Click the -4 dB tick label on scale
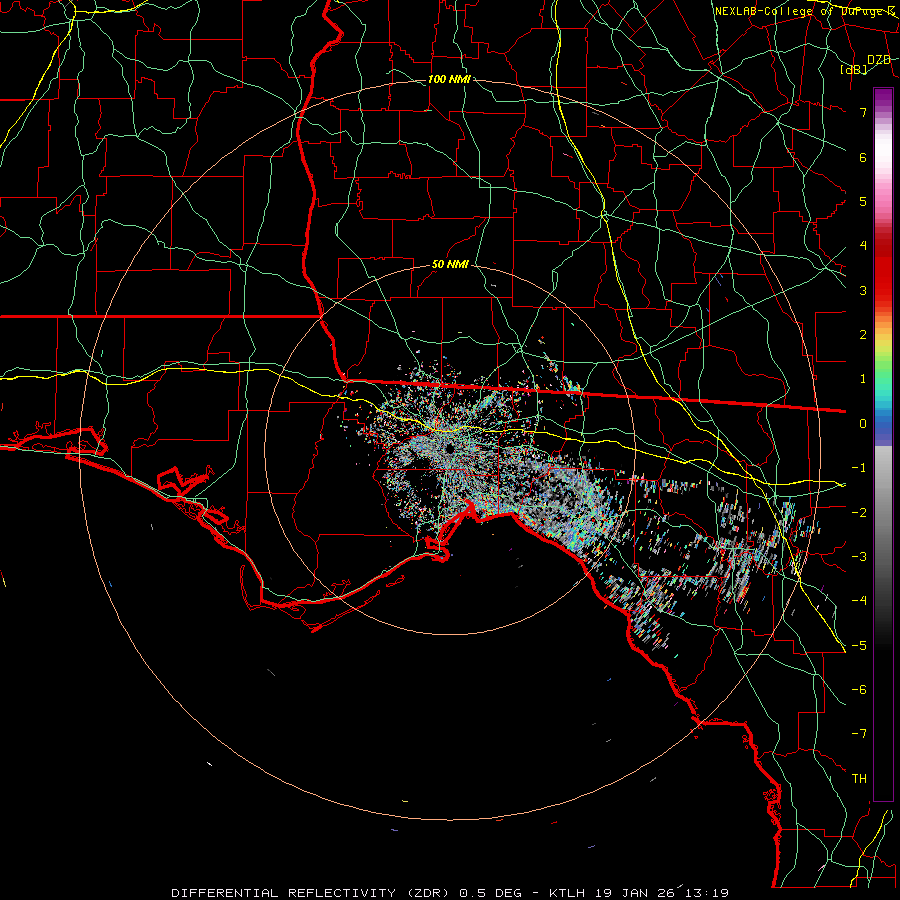900x900 pixels. (x=859, y=600)
